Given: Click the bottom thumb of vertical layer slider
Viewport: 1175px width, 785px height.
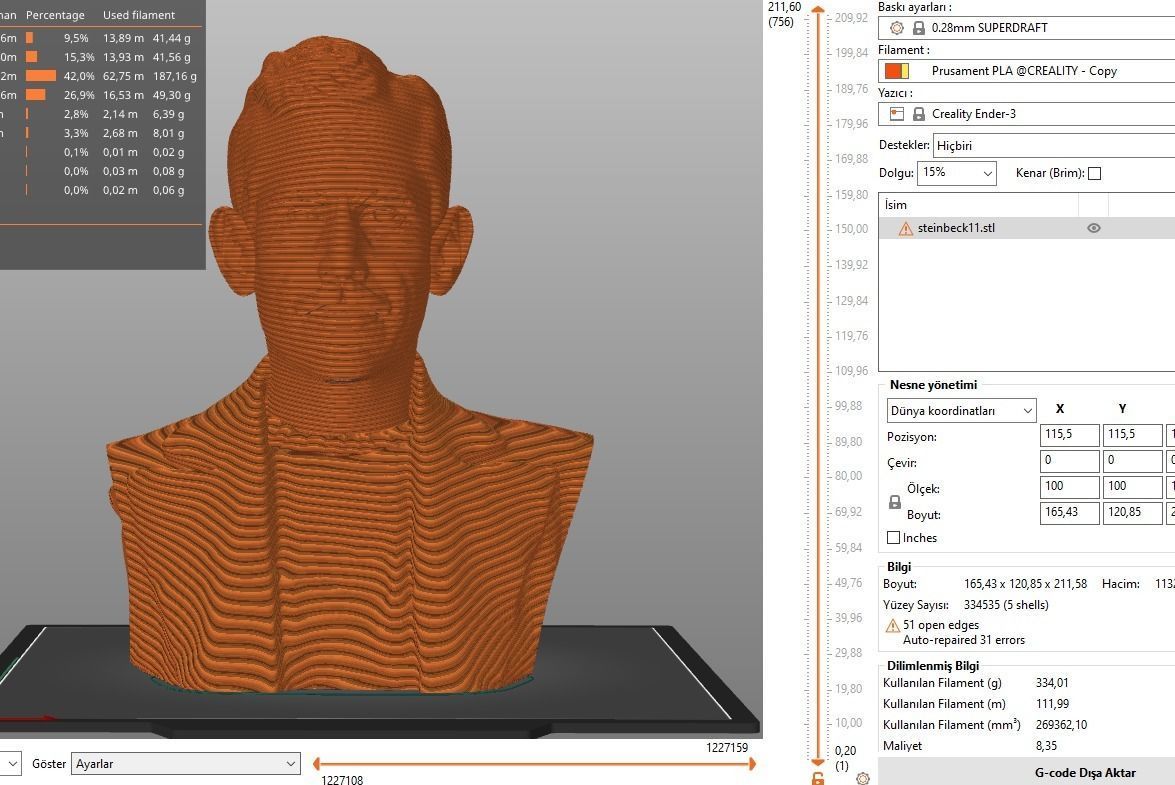Looking at the screenshot, I should click(818, 762).
